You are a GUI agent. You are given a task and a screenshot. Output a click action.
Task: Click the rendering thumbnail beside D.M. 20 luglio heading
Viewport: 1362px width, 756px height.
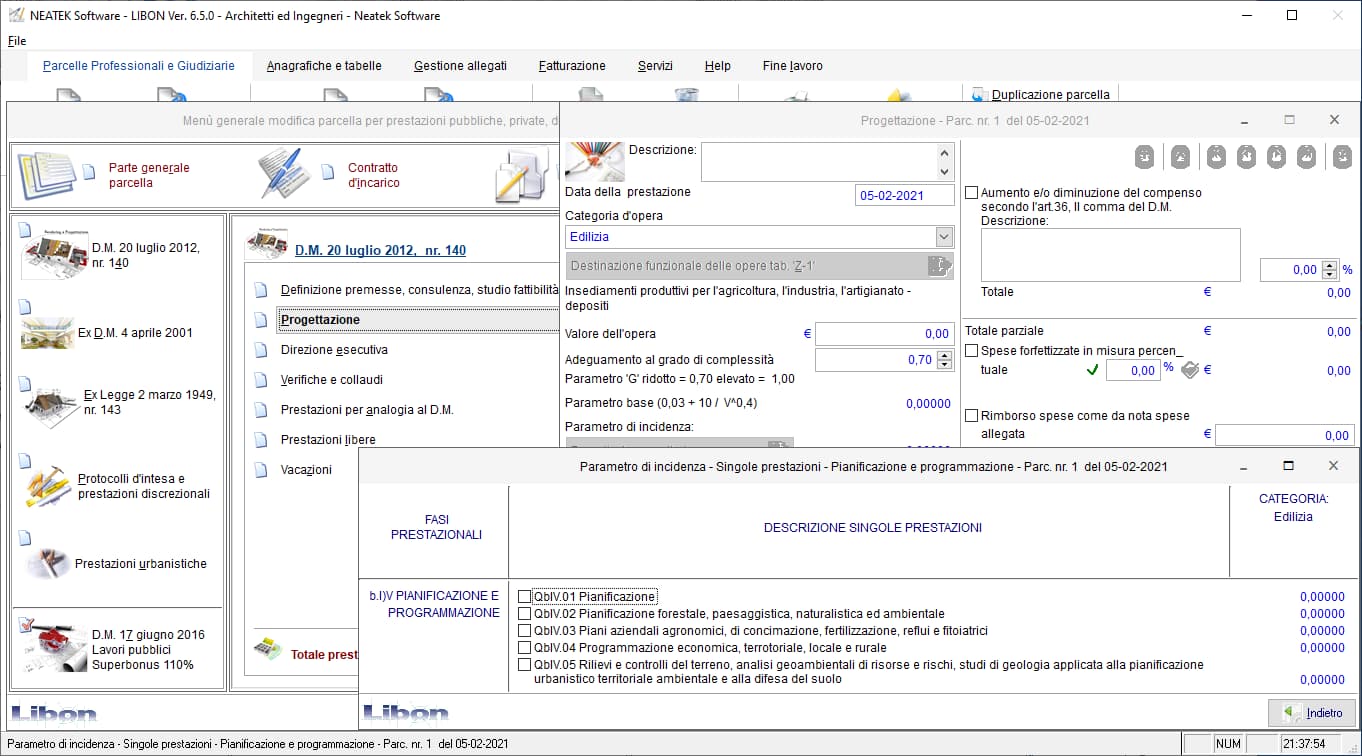266,245
